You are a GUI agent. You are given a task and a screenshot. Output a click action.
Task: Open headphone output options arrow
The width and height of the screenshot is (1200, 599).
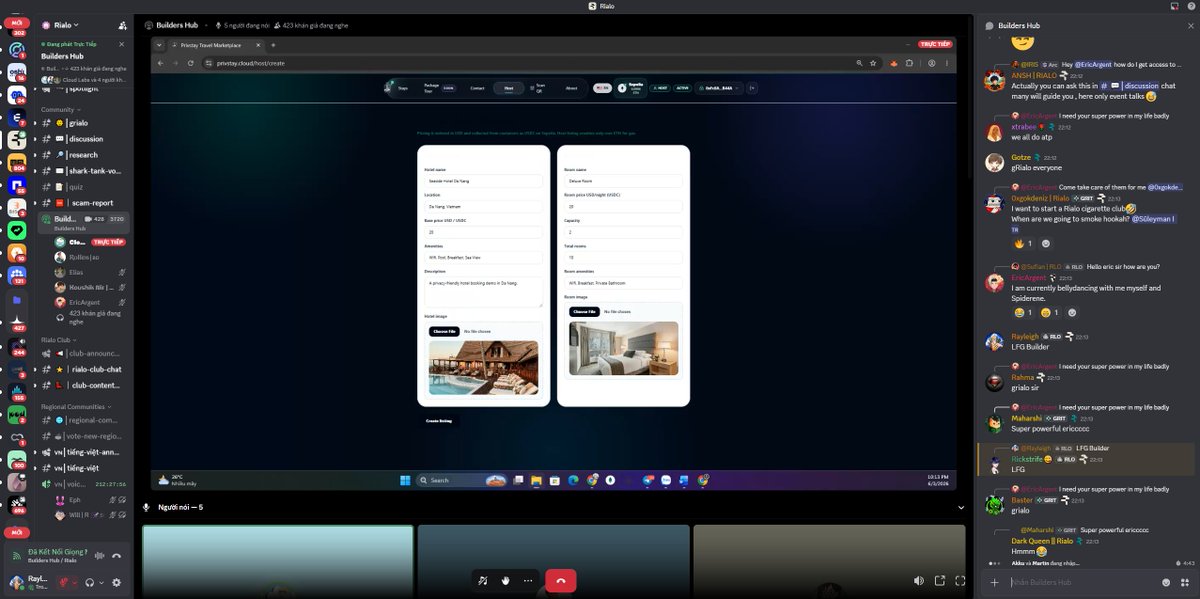pyautogui.click(x=101, y=582)
